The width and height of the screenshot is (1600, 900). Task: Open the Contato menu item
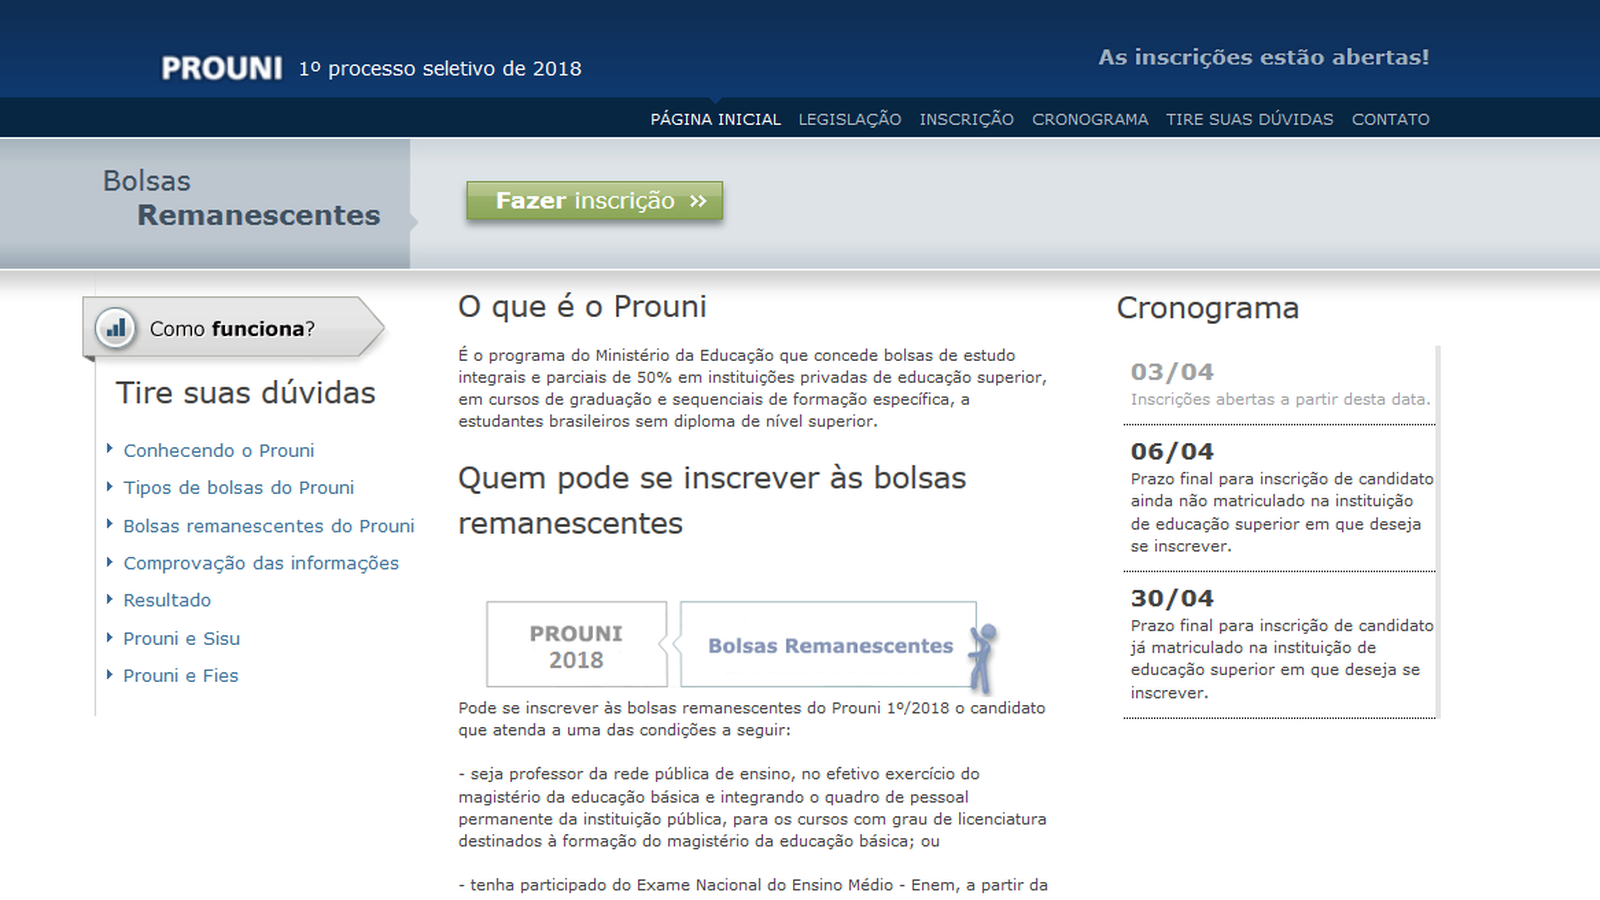point(1390,119)
